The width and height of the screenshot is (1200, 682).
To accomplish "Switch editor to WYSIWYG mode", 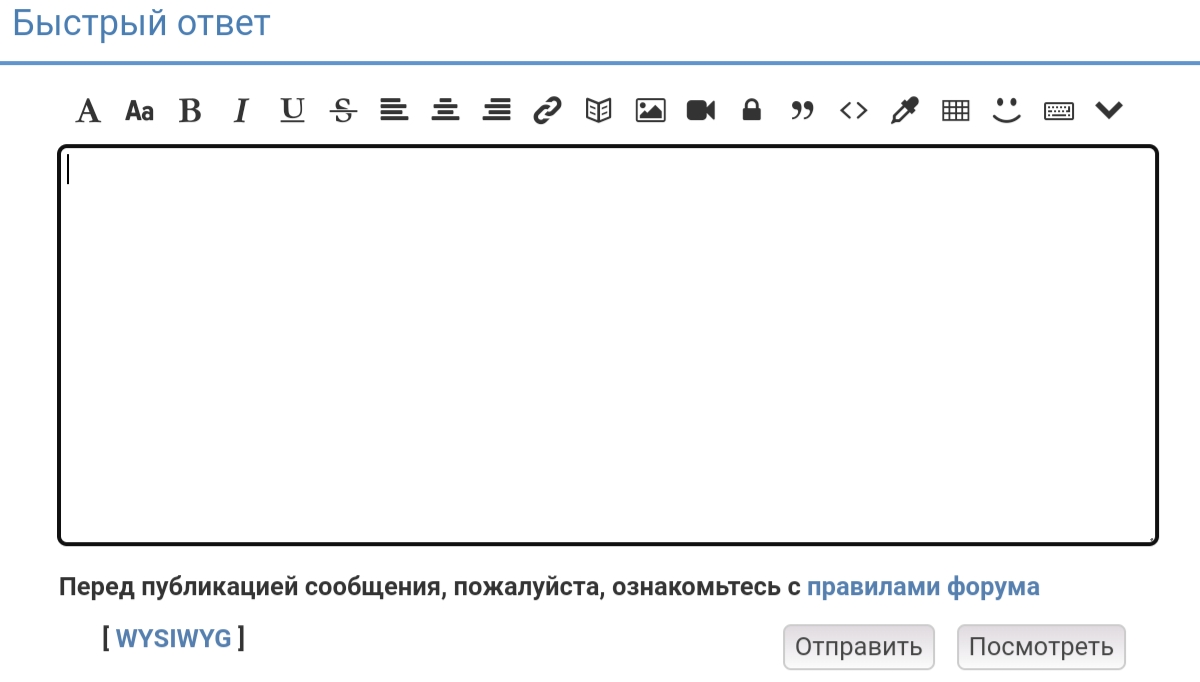I will [174, 638].
